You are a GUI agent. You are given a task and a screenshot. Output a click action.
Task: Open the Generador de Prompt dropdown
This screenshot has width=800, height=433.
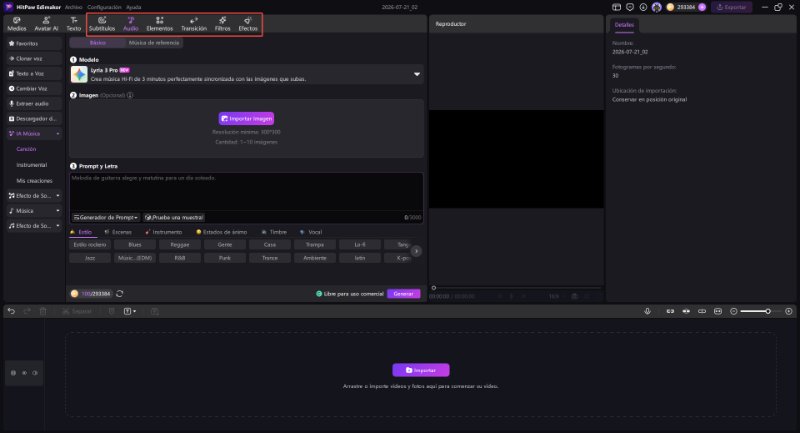click(106, 217)
